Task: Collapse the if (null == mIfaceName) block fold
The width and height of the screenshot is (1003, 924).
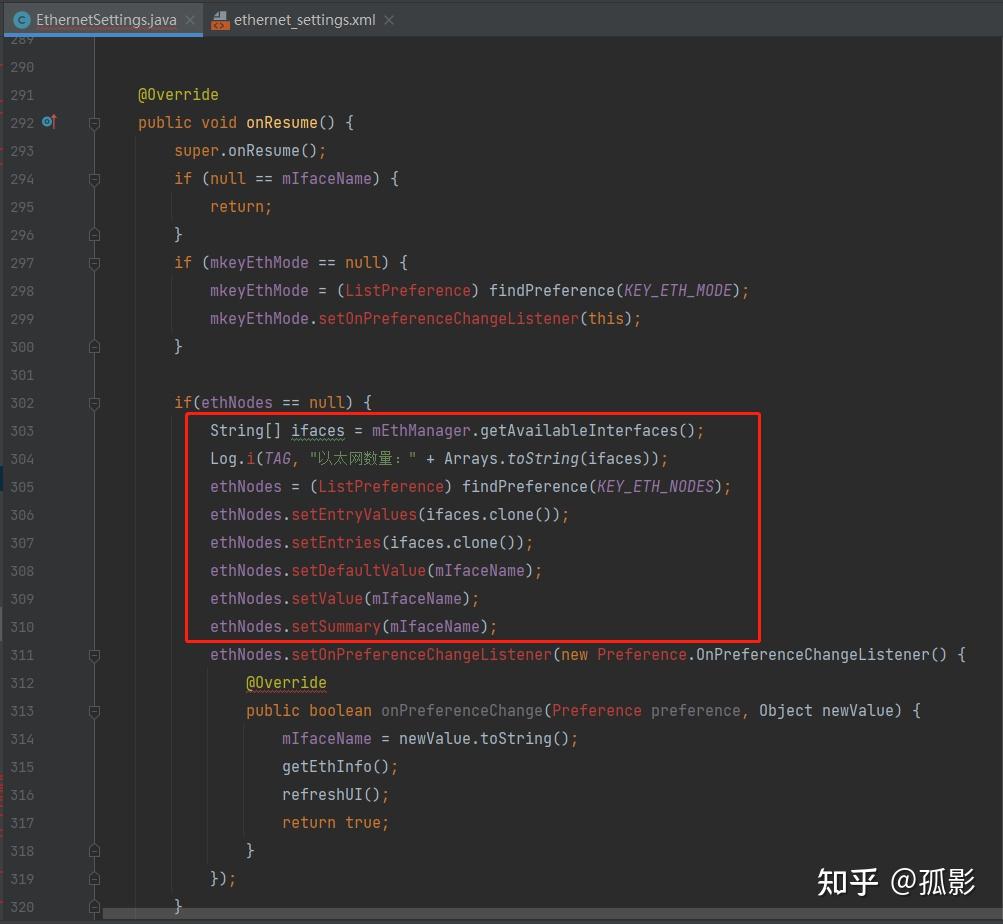Action: click(x=93, y=179)
